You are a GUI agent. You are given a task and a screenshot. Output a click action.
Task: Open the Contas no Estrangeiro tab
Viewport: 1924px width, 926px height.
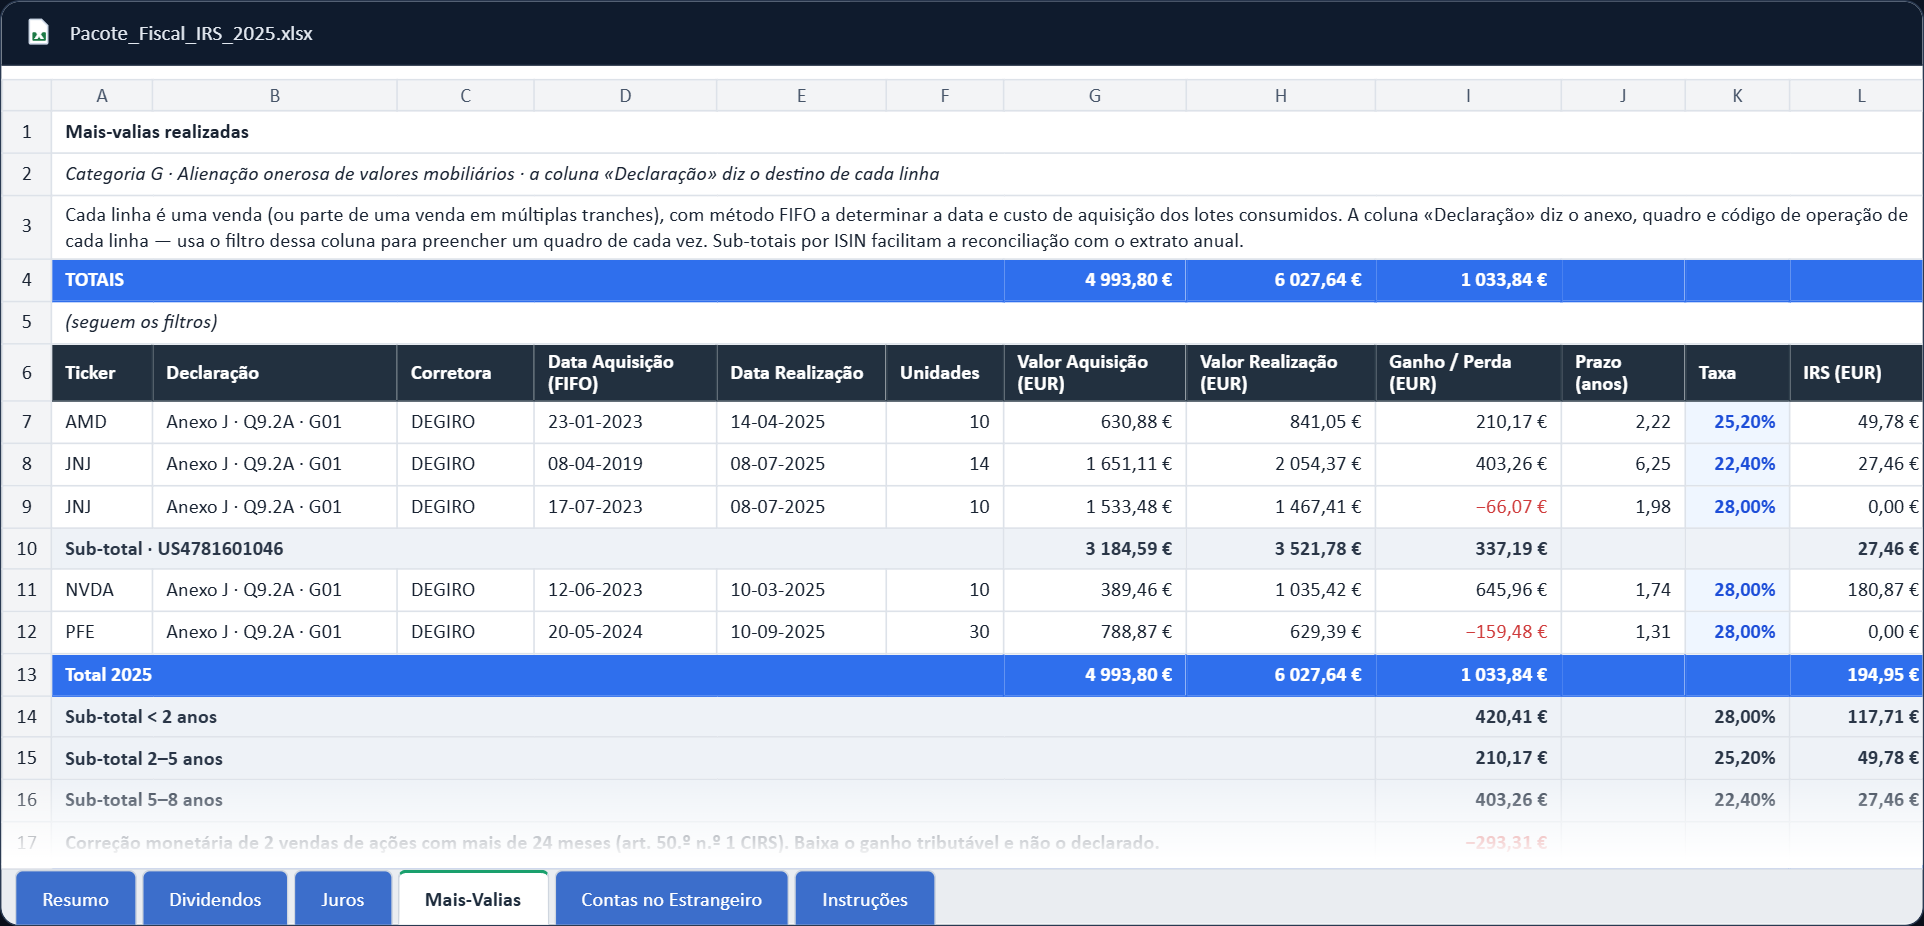point(671,899)
